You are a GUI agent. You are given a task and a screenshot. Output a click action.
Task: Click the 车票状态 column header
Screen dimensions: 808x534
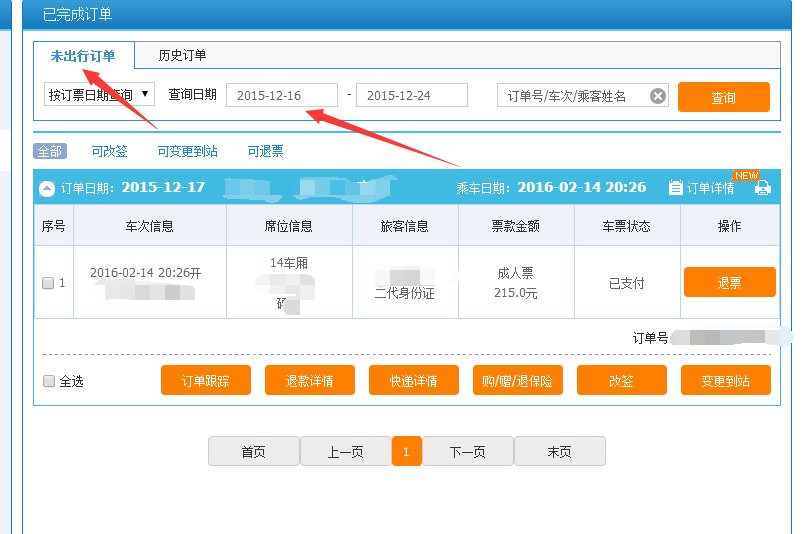[x=627, y=226]
